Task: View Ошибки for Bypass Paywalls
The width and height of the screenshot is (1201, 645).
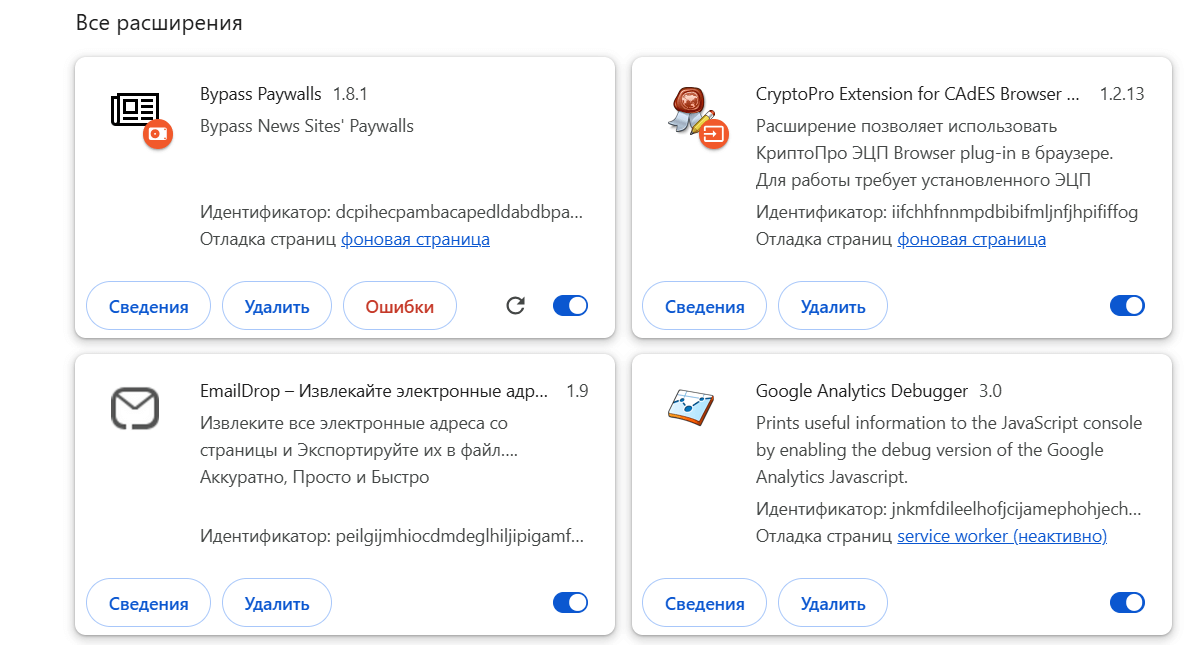Action: pyautogui.click(x=400, y=306)
